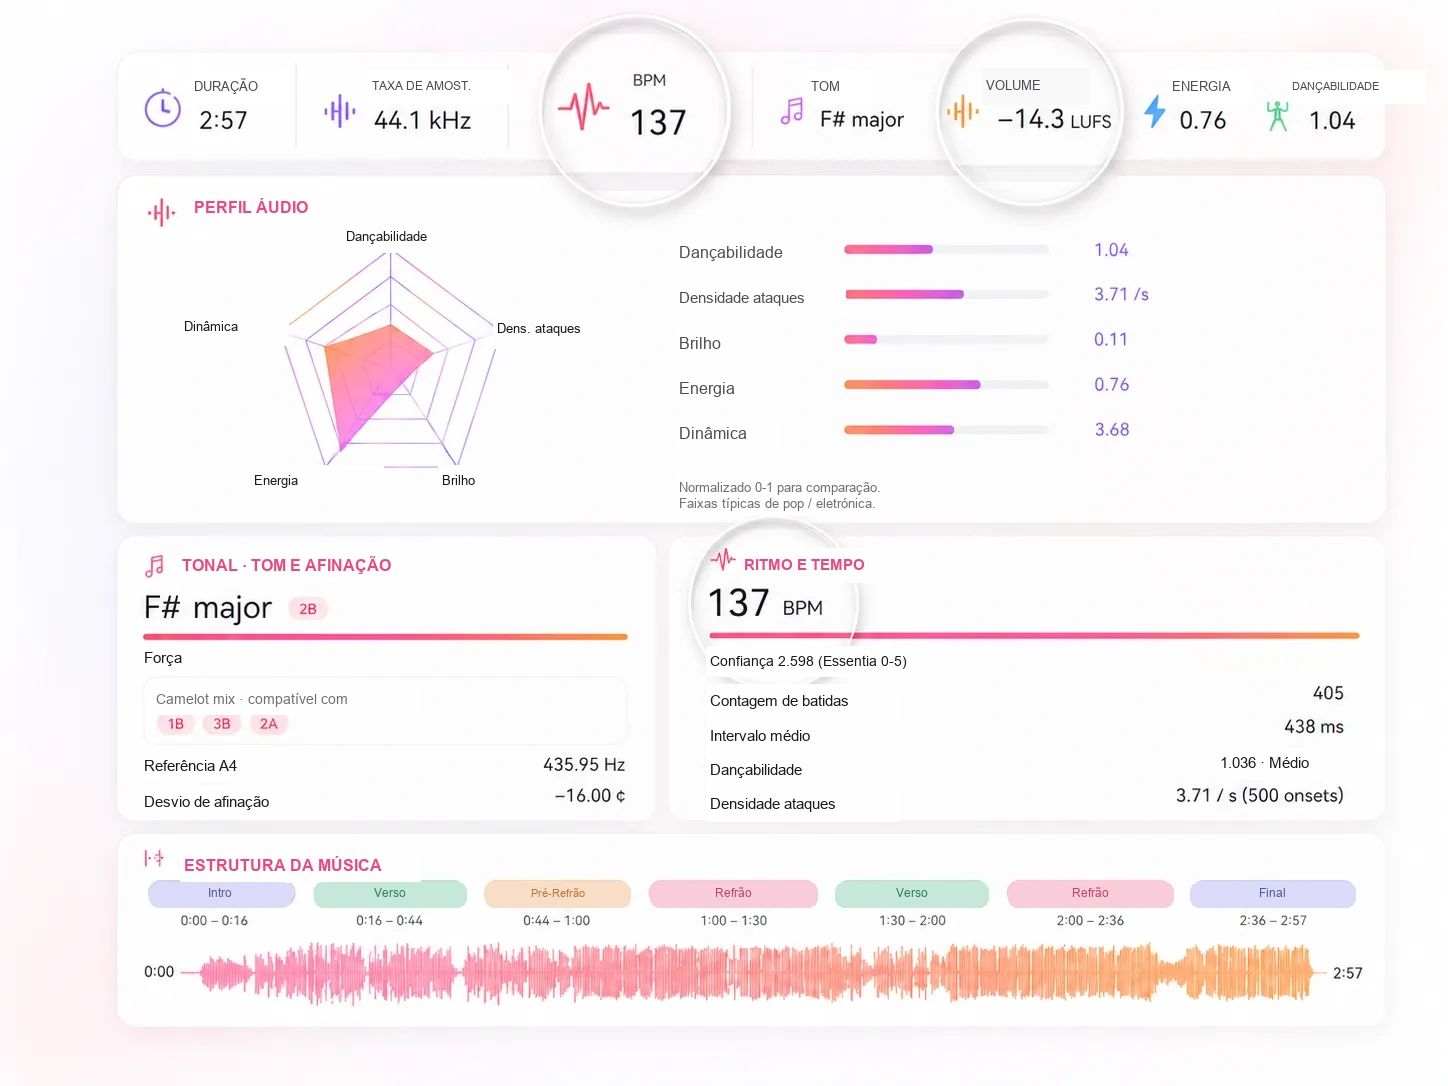This screenshot has height=1086, width=1448.
Task: Click the heartbeat icon in Ritmo e Tempo header
Action: point(722,560)
